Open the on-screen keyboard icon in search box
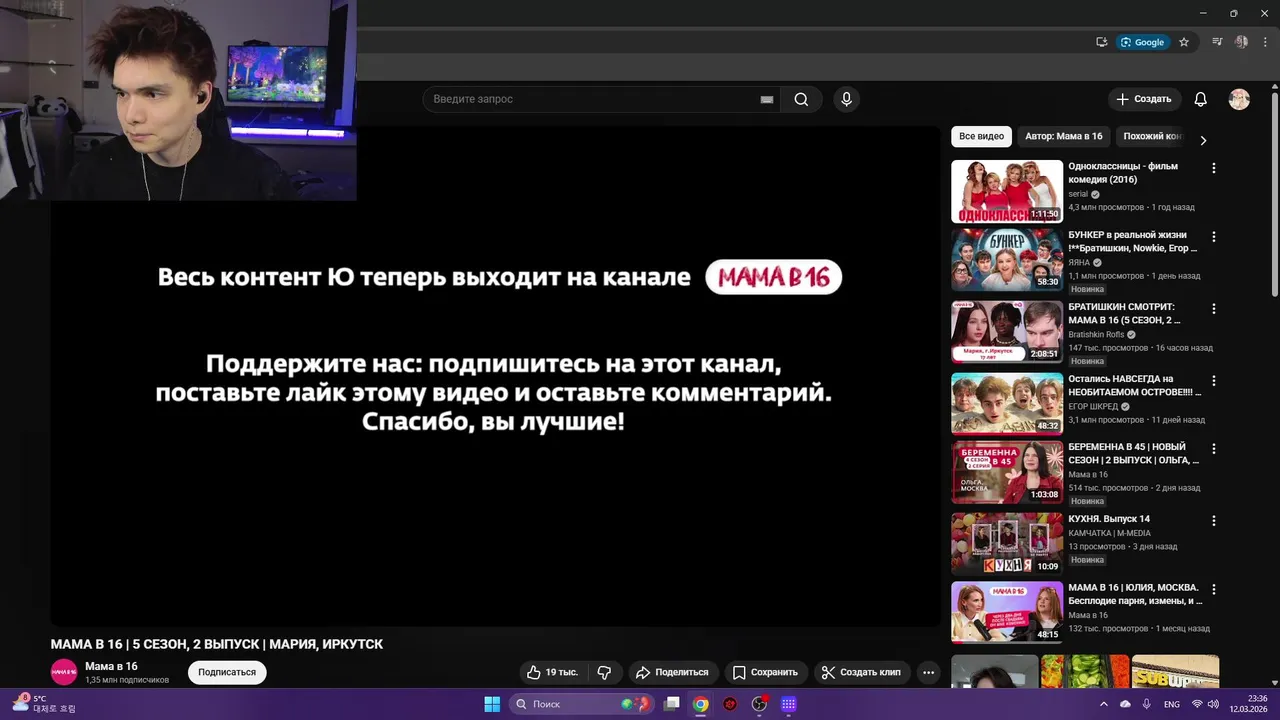Viewport: 1280px width, 720px height. click(767, 99)
